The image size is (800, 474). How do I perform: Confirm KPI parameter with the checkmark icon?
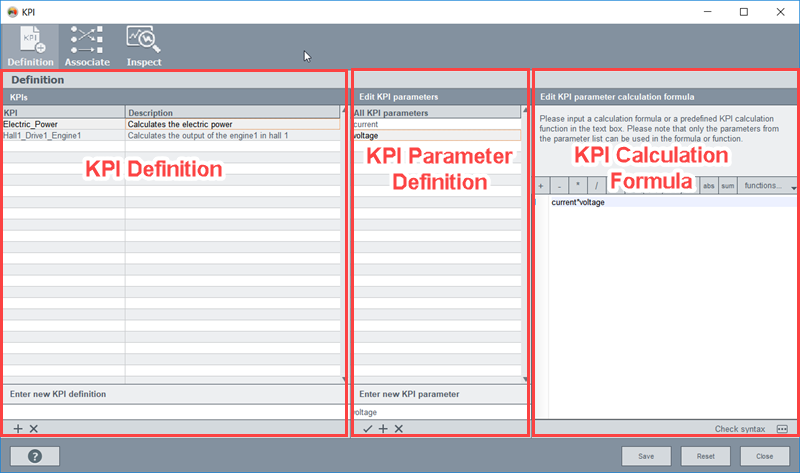(367, 429)
